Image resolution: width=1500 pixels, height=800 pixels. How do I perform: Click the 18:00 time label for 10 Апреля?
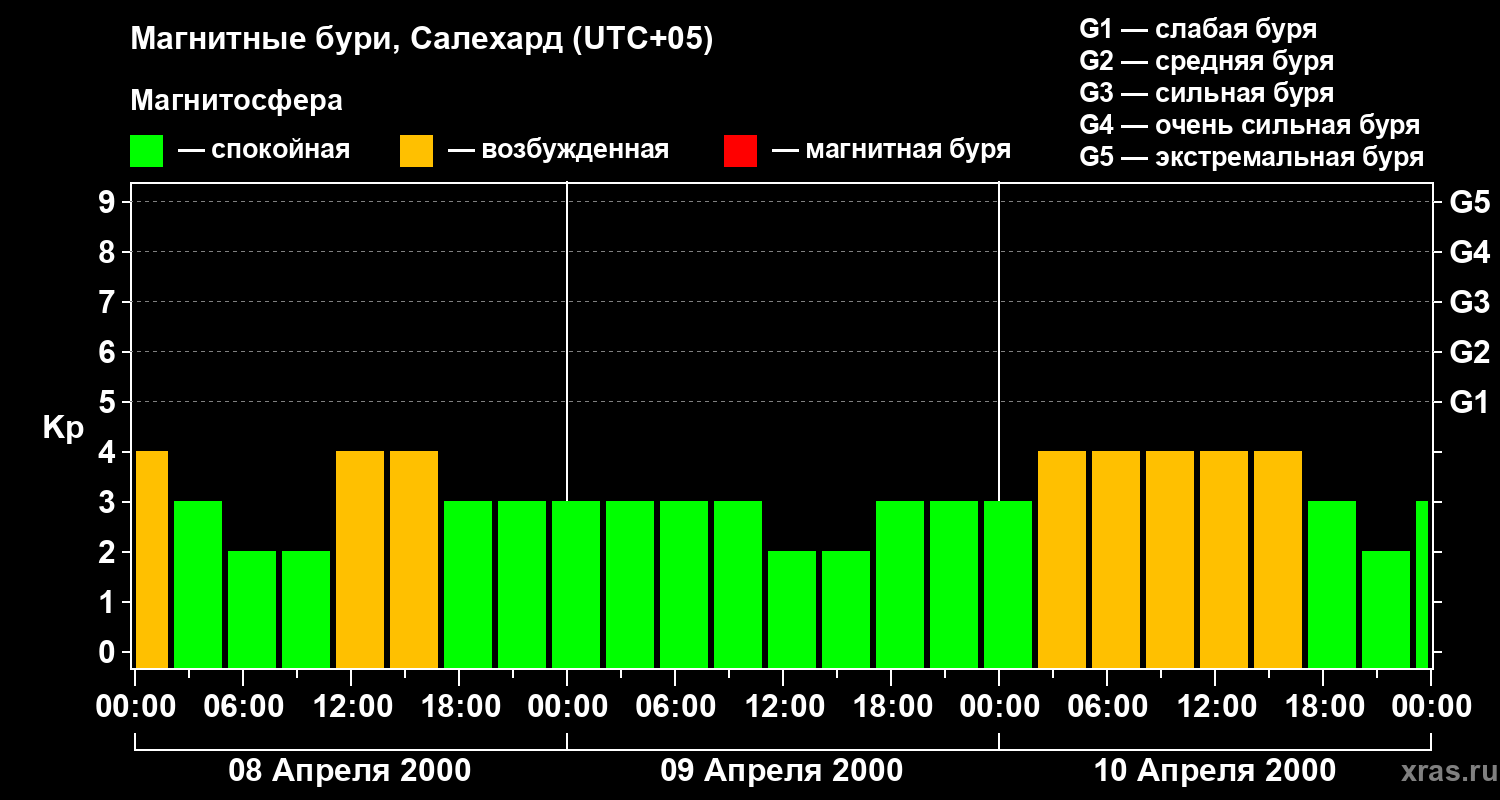point(1323,707)
